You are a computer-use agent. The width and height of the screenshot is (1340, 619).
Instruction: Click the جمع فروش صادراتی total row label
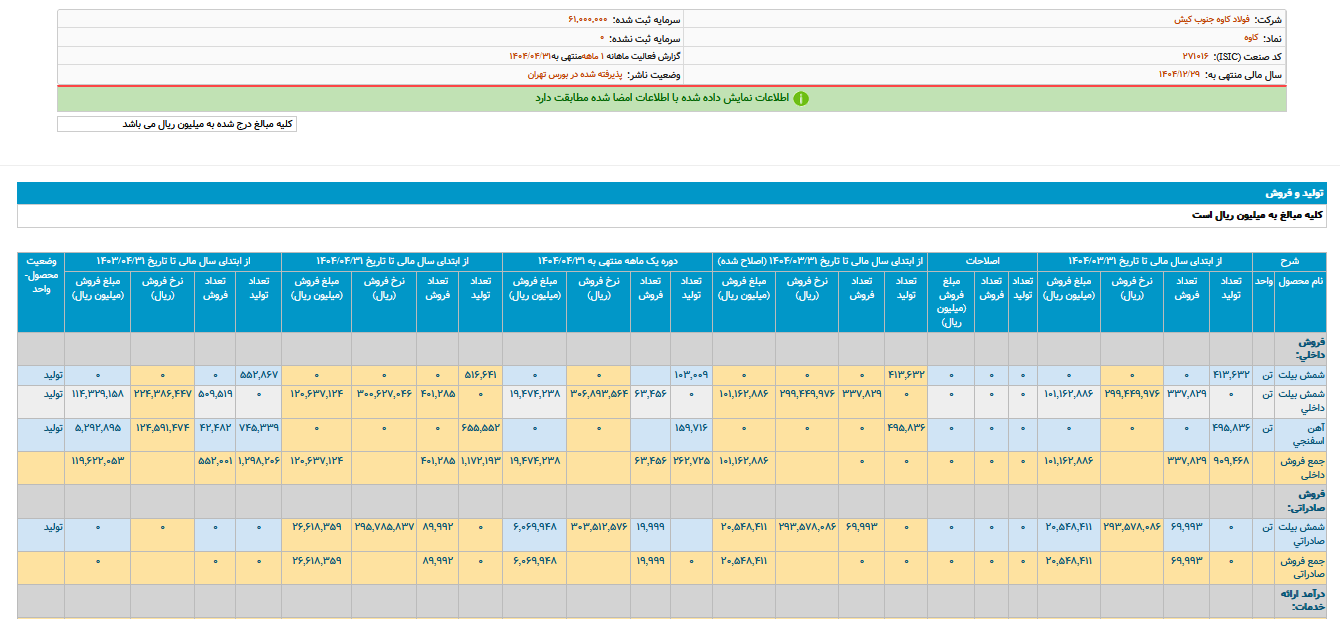tap(1300, 566)
